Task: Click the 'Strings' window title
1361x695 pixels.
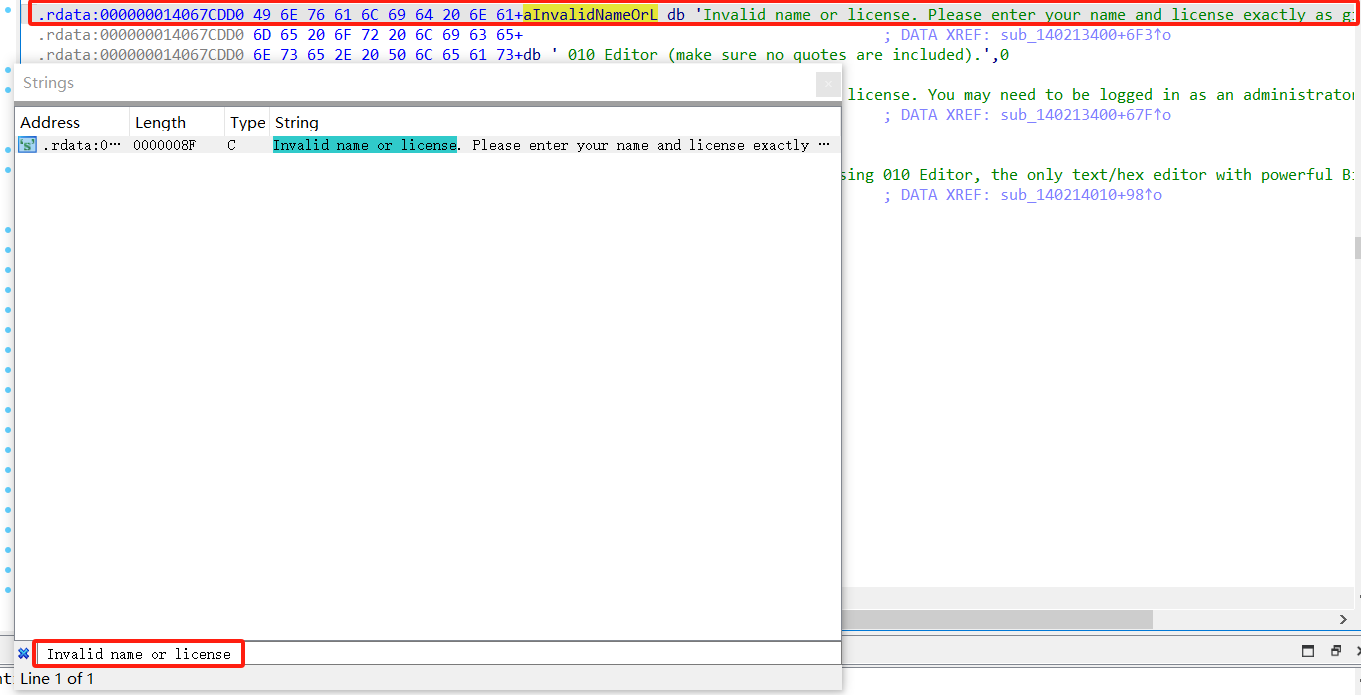Action: [48, 83]
